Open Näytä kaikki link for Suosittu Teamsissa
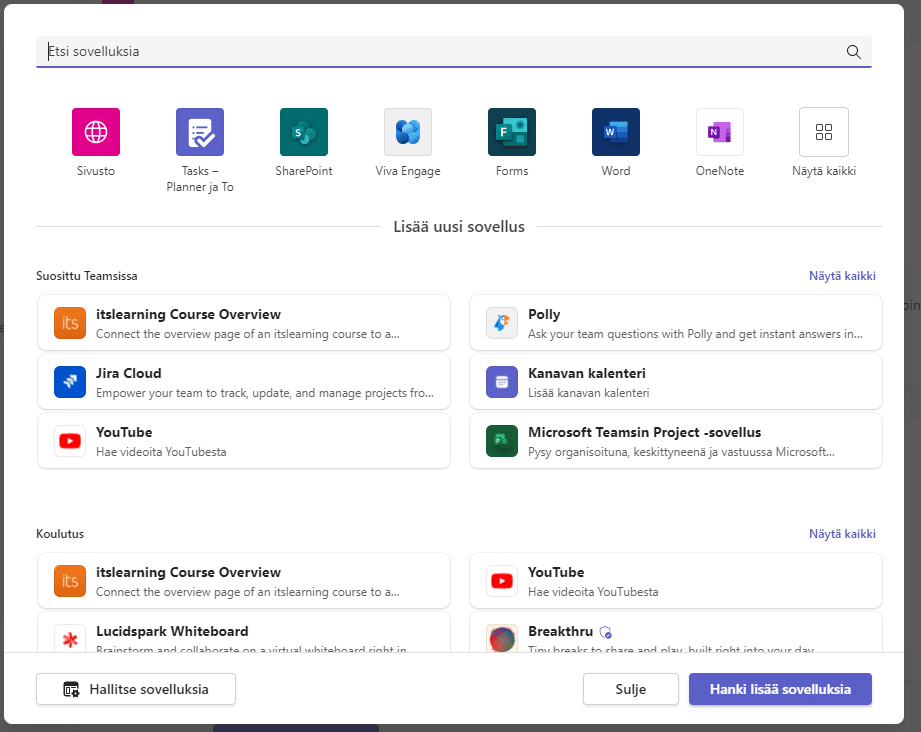921x732 pixels. pos(842,276)
